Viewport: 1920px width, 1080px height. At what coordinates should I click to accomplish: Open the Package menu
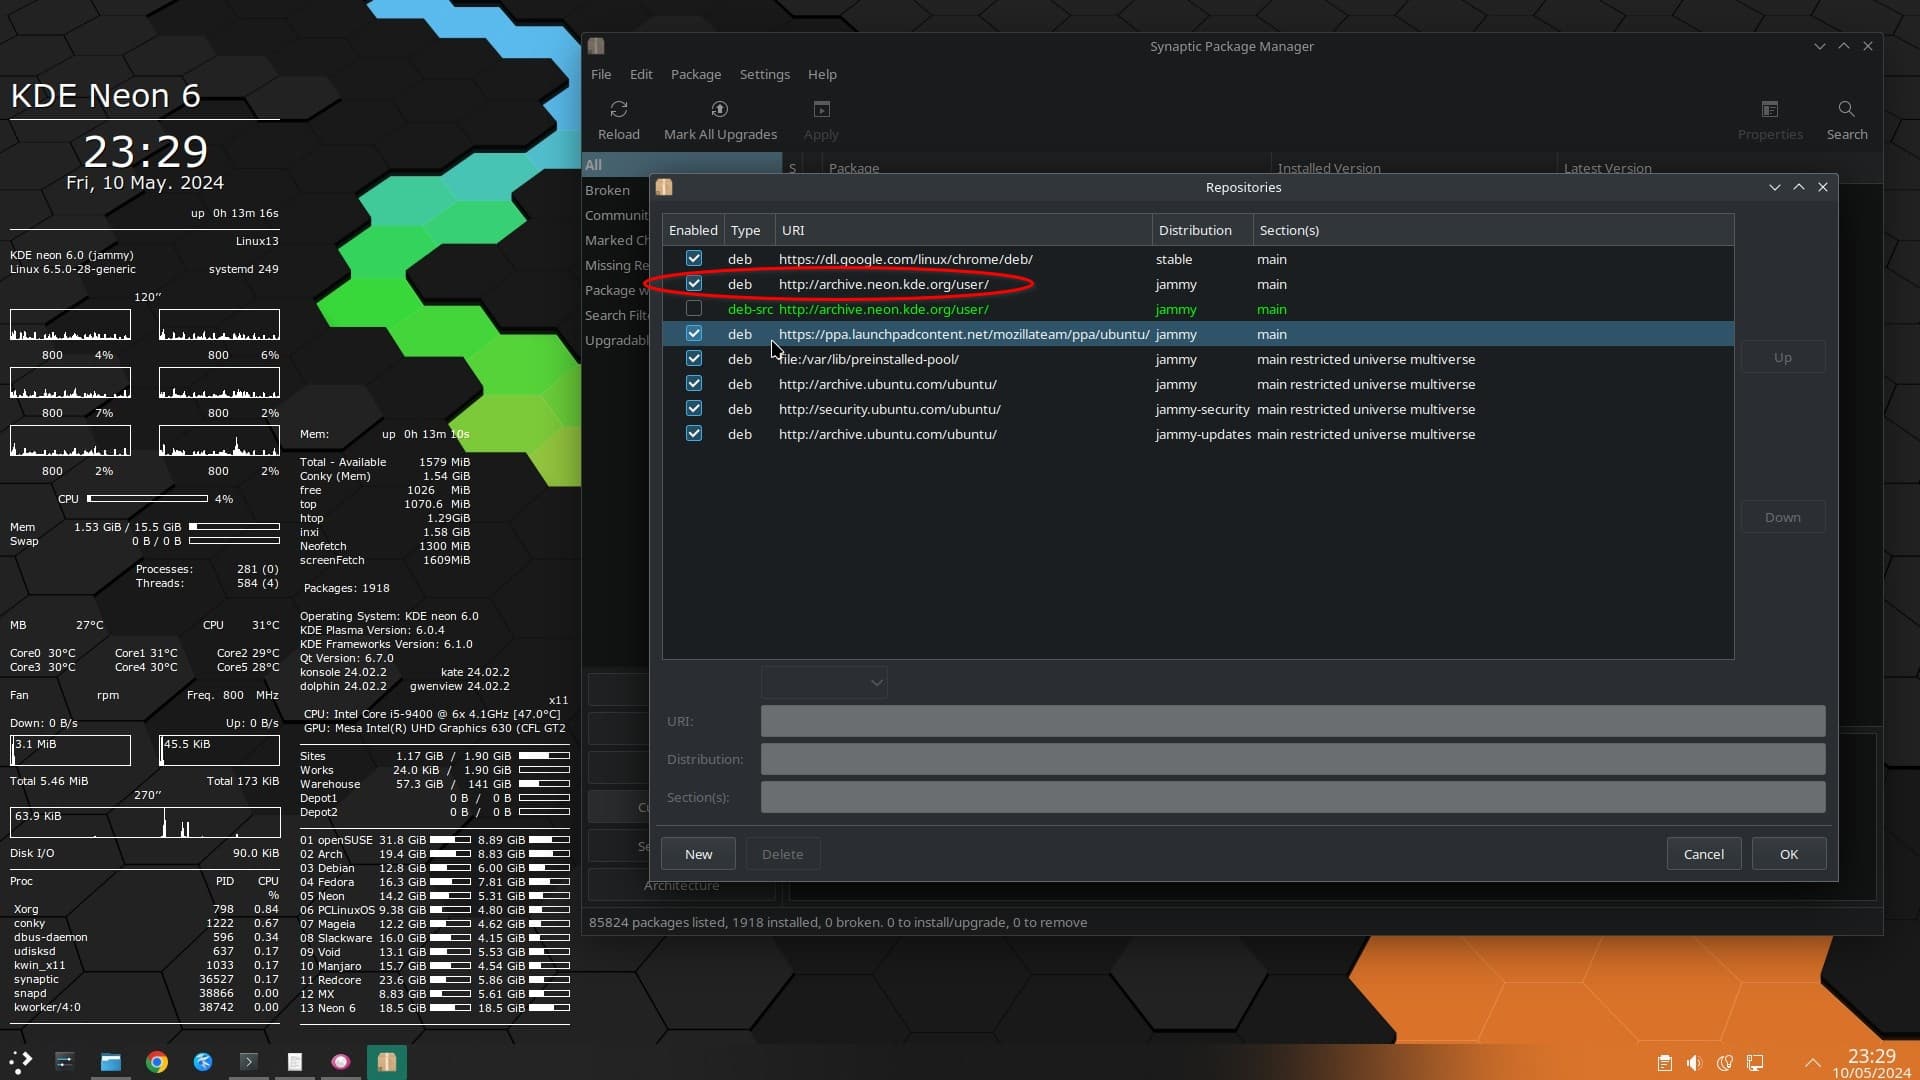click(x=696, y=74)
